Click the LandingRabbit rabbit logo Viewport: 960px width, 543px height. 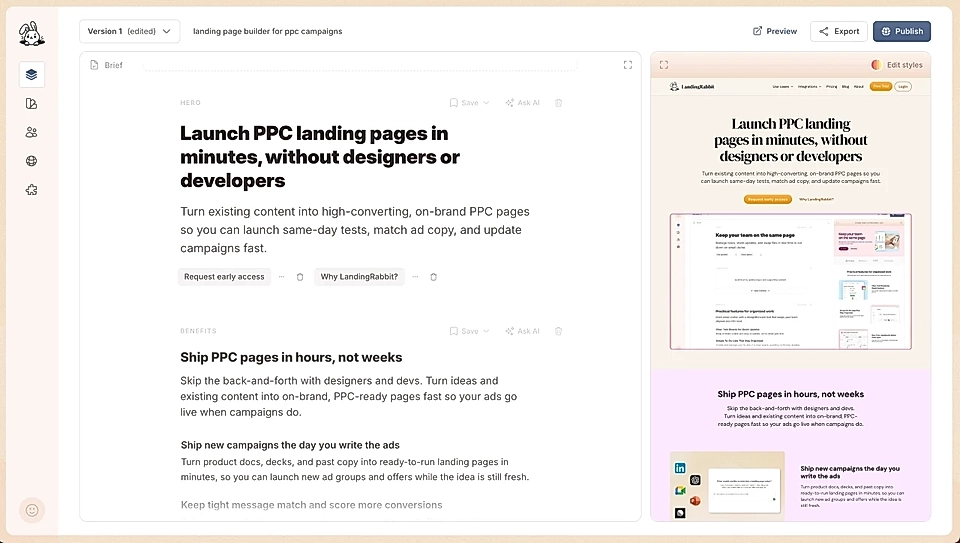pyautogui.click(x=32, y=34)
